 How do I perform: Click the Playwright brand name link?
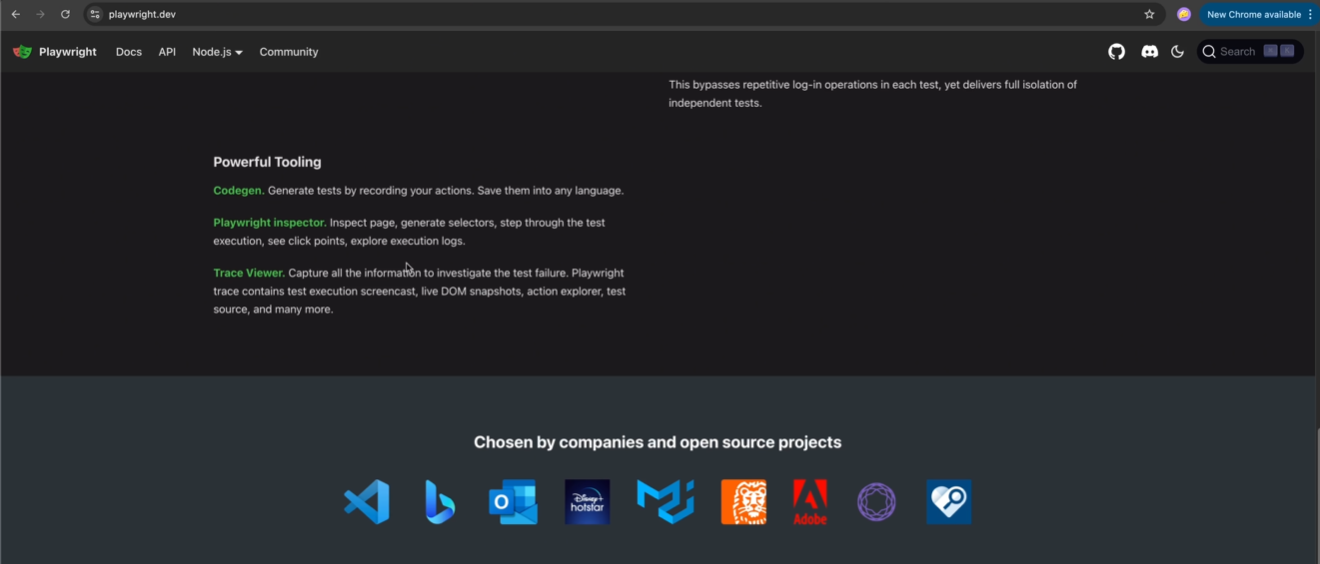coord(68,52)
